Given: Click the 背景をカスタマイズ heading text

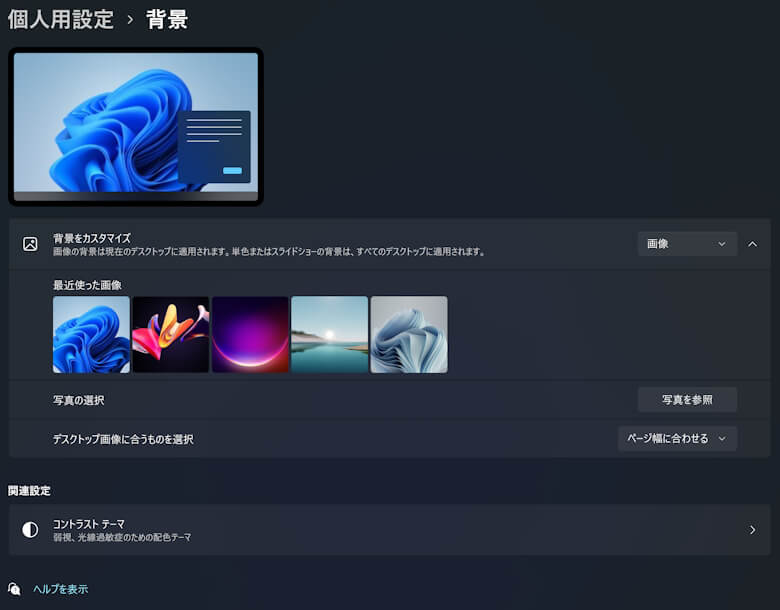Looking at the screenshot, I should click(x=92, y=238).
